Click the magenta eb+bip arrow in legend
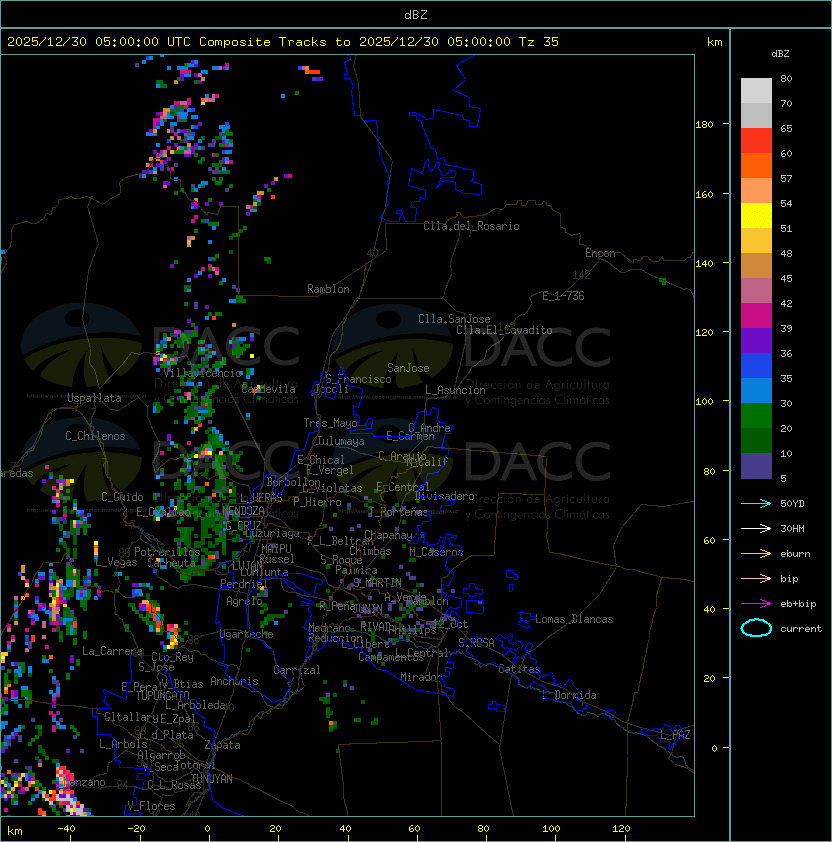This screenshot has width=832, height=842. (x=756, y=604)
